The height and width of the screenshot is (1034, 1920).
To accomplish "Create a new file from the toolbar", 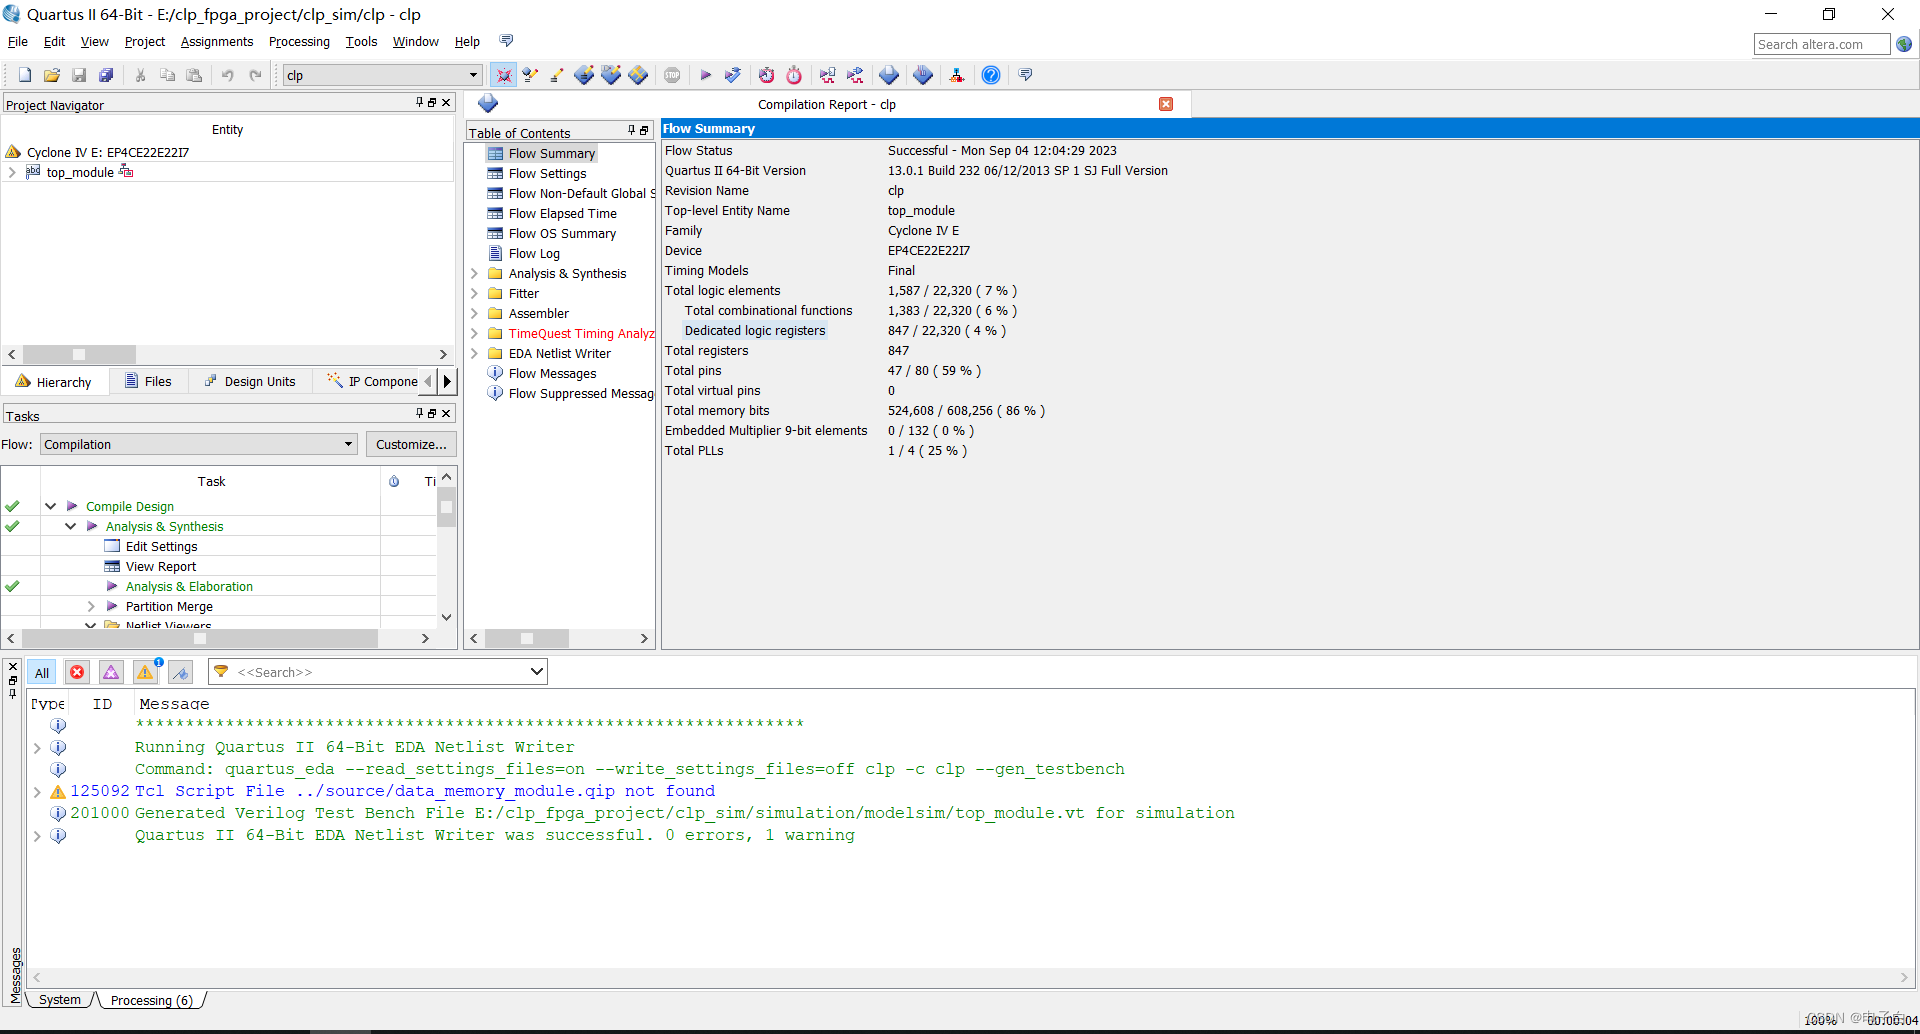I will tap(25, 75).
